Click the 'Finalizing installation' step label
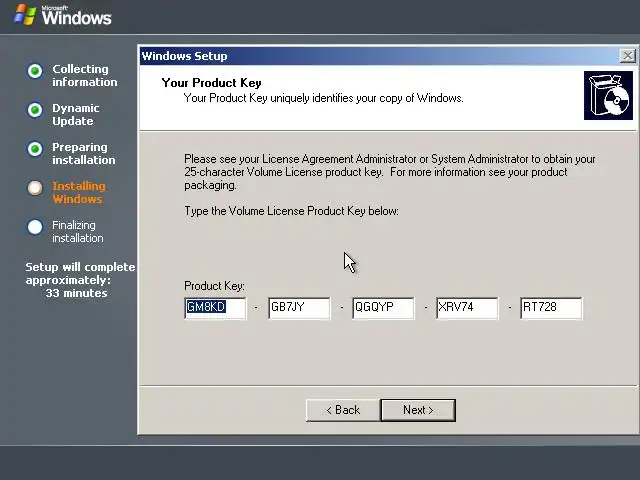 [x=78, y=231]
